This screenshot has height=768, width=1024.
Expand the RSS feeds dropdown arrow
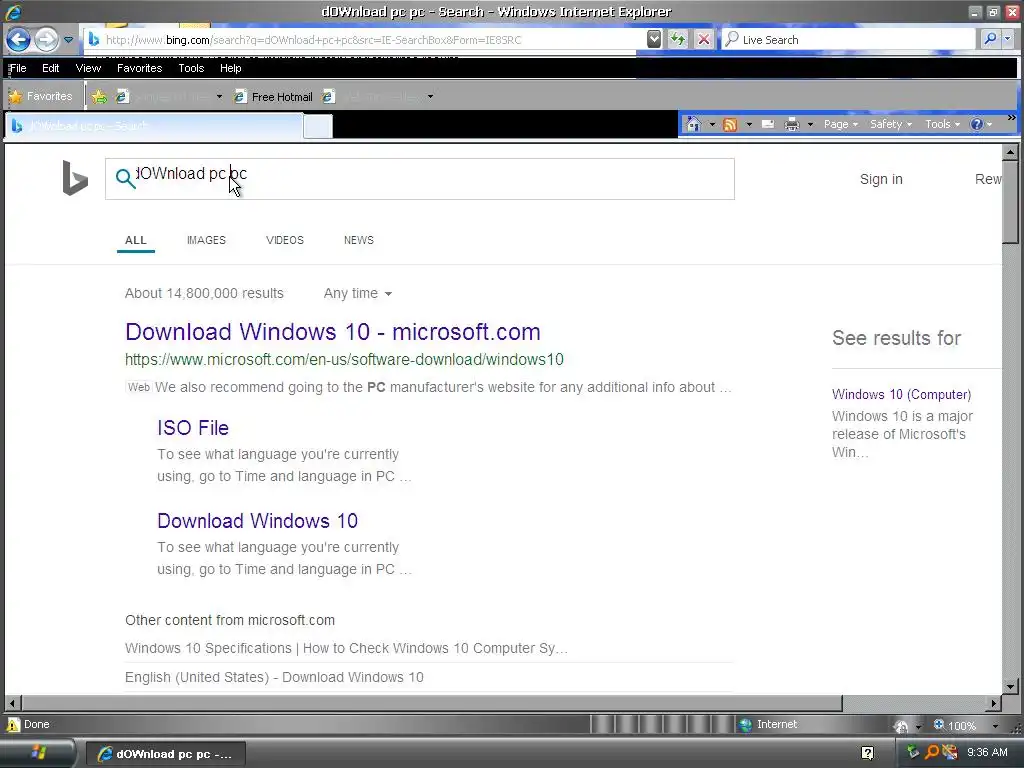click(749, 124)
